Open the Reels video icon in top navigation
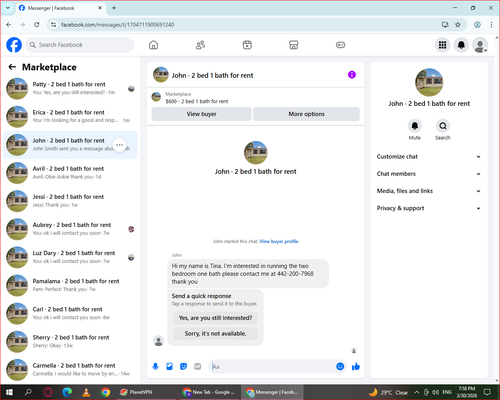 coord(247,45)
